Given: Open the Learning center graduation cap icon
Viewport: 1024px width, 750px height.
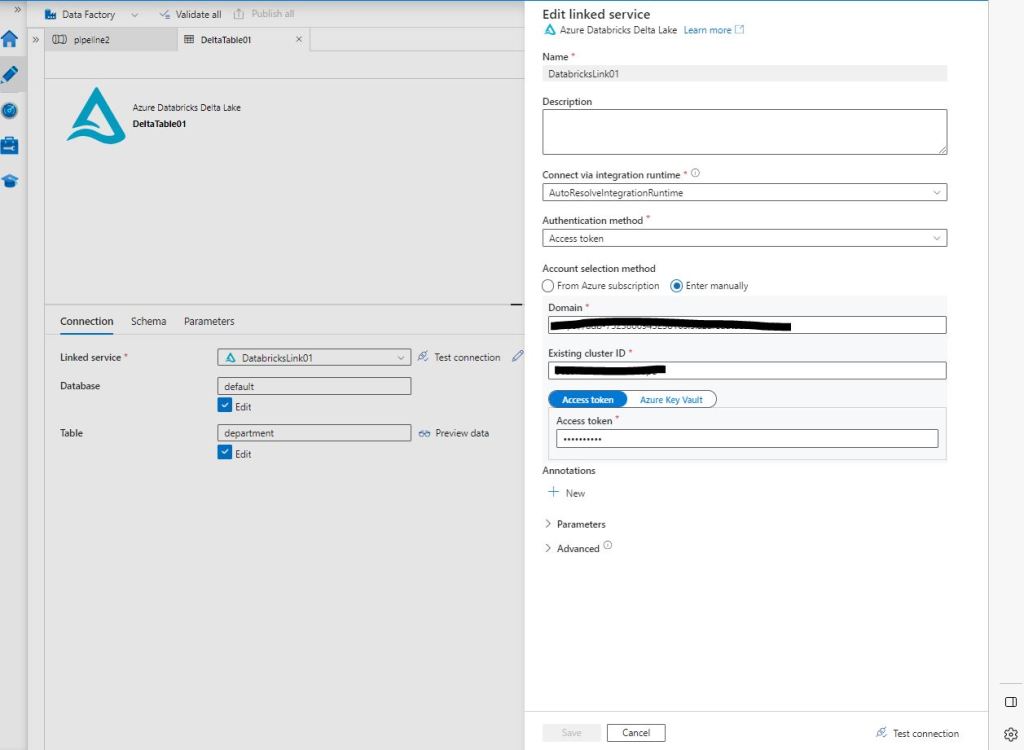Looking at the screenshot, I should click(x=10, y=181).
